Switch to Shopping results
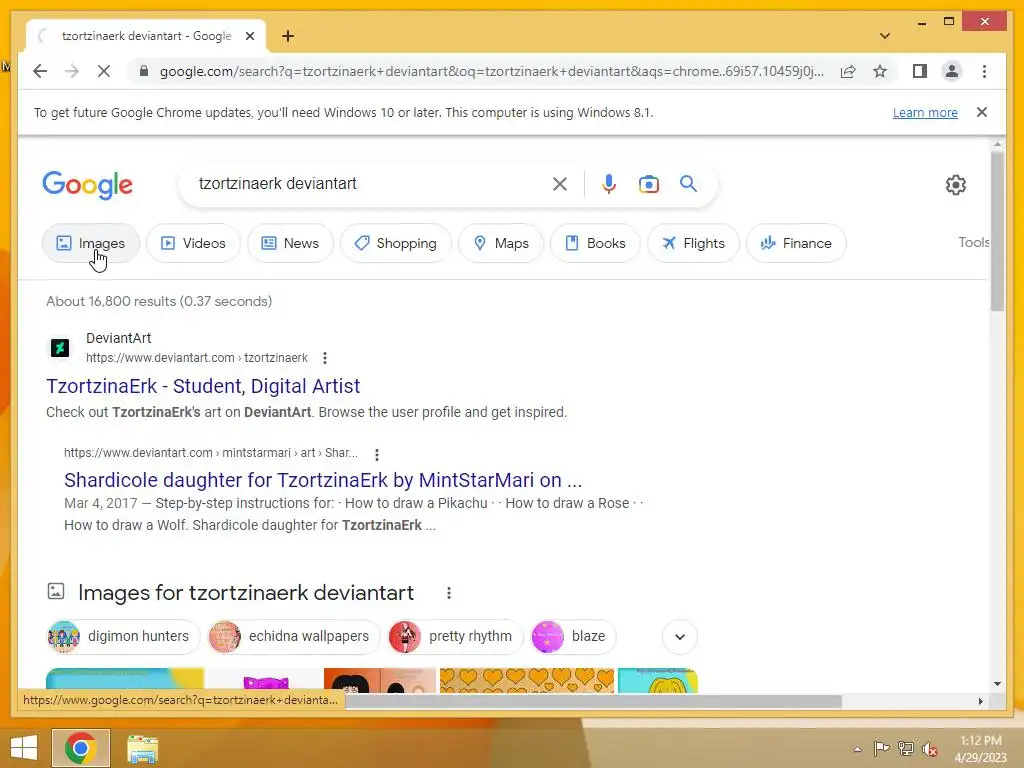This screenshot has height=768, width=1024. [396, 243]
